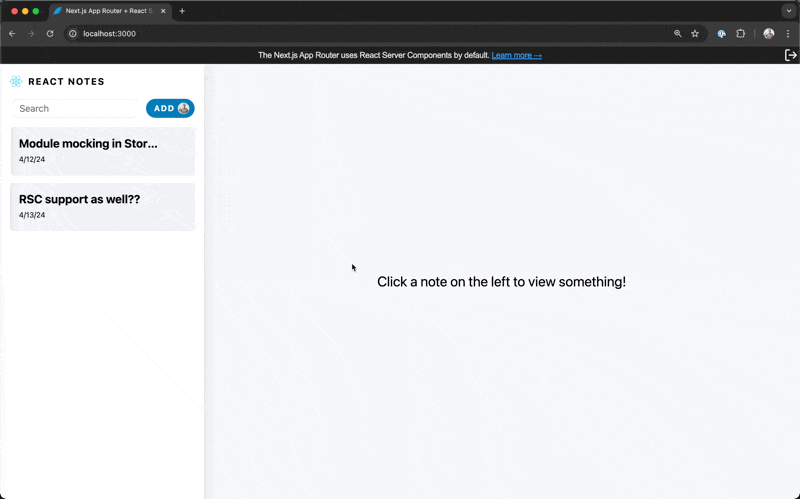
Task: Close the Next.js App Router tab
Action: [163, 11]
